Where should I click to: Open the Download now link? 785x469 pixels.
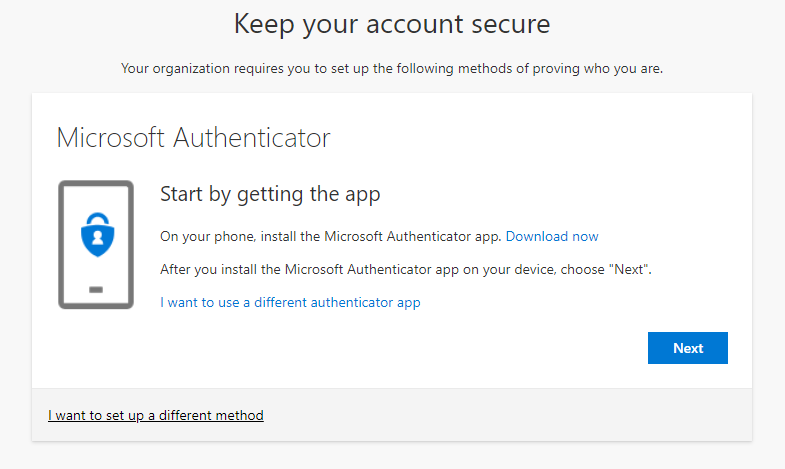click(x=552, y=236)
